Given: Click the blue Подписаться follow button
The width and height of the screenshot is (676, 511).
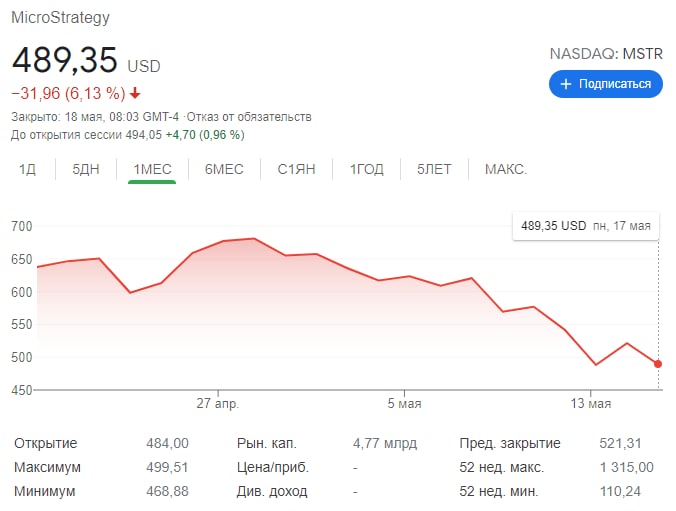Looking at the screenshot, I should 605,84.
